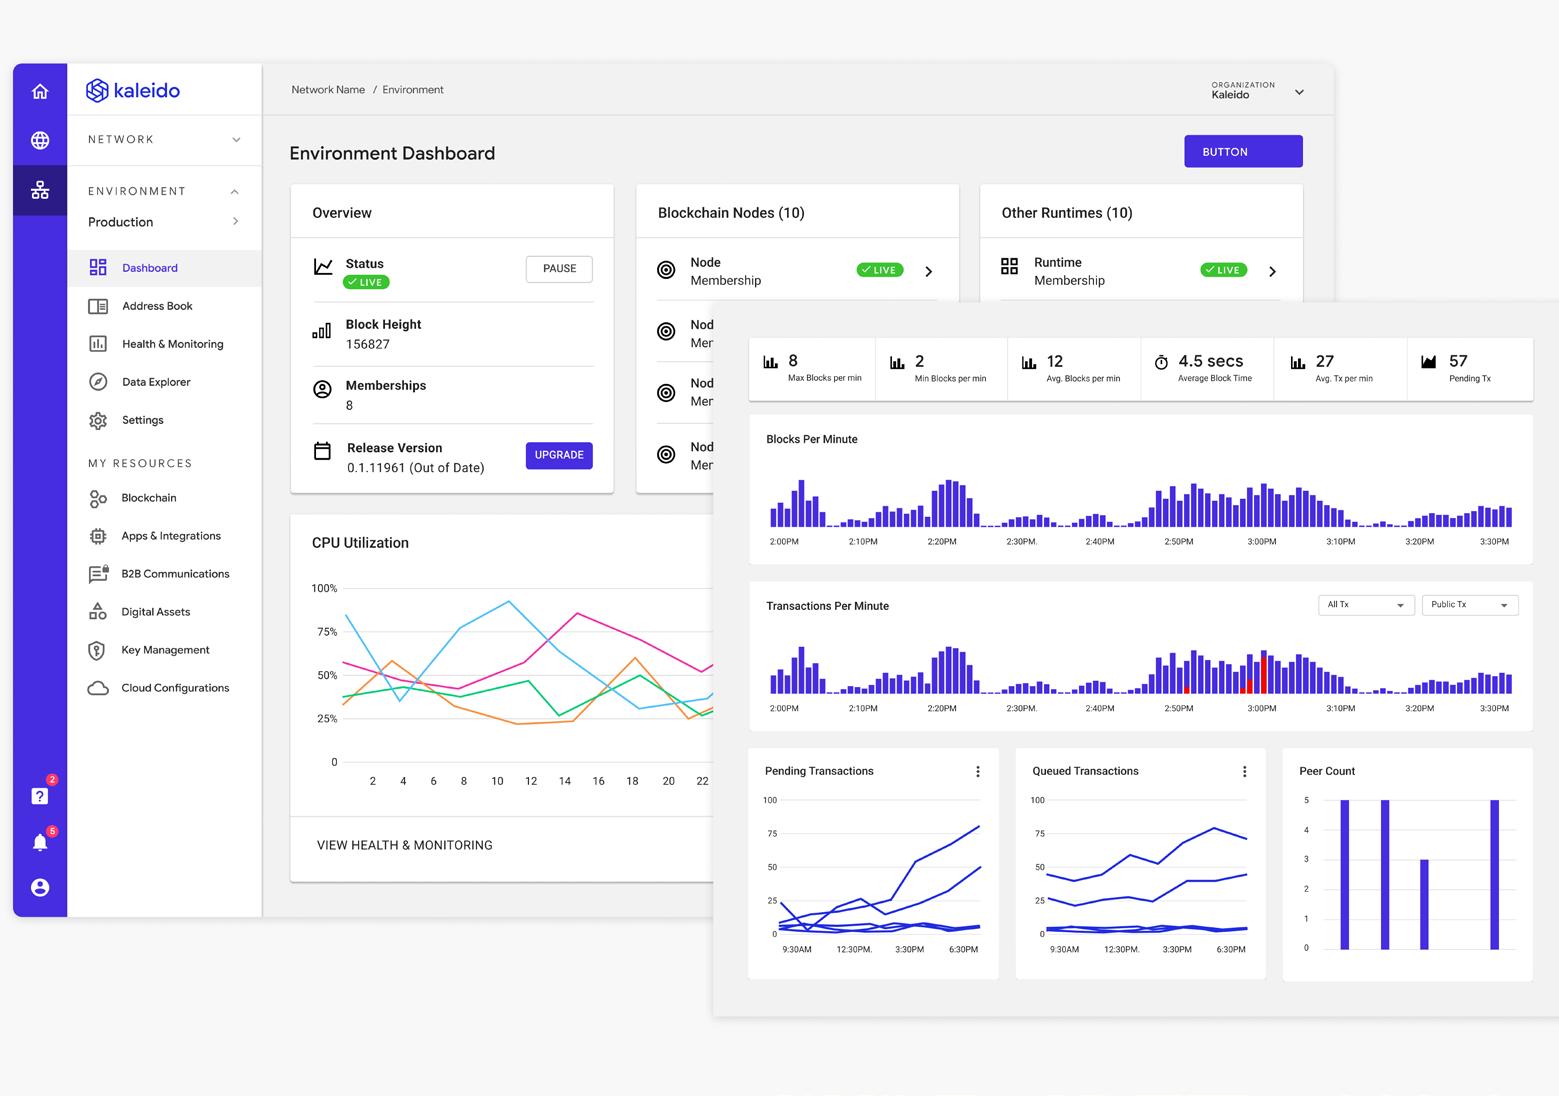Viewport: 1559px width, 1096px height.
Task: Click the help icon with badge
Action: click(40, 796)
